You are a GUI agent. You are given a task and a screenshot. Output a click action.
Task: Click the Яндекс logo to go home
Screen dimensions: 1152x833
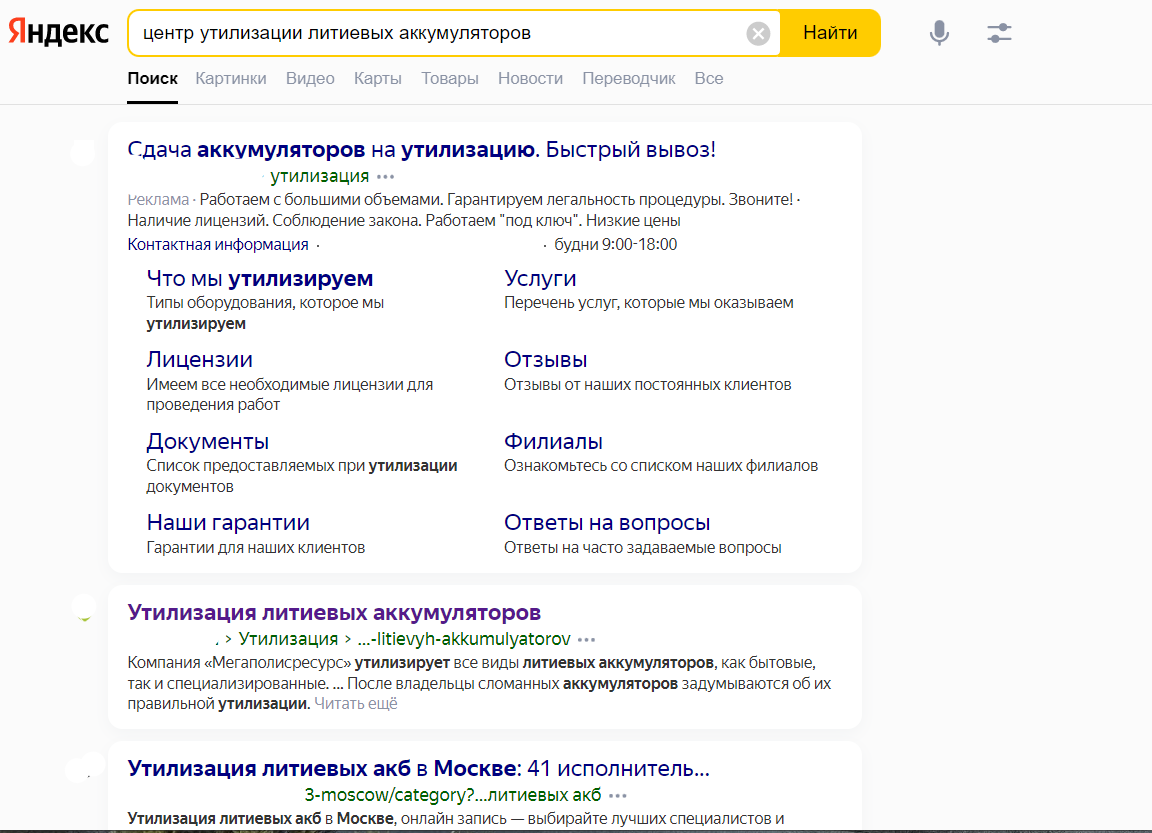[57, 31]
